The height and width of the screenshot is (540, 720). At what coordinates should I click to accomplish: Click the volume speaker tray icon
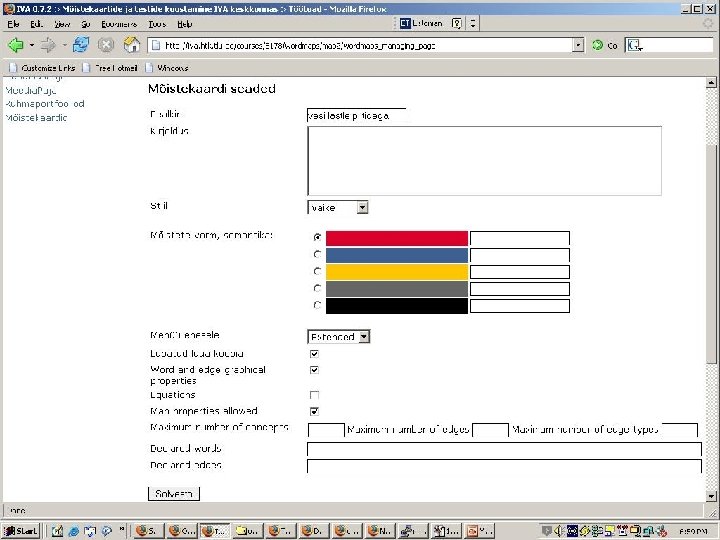(558, 531)
